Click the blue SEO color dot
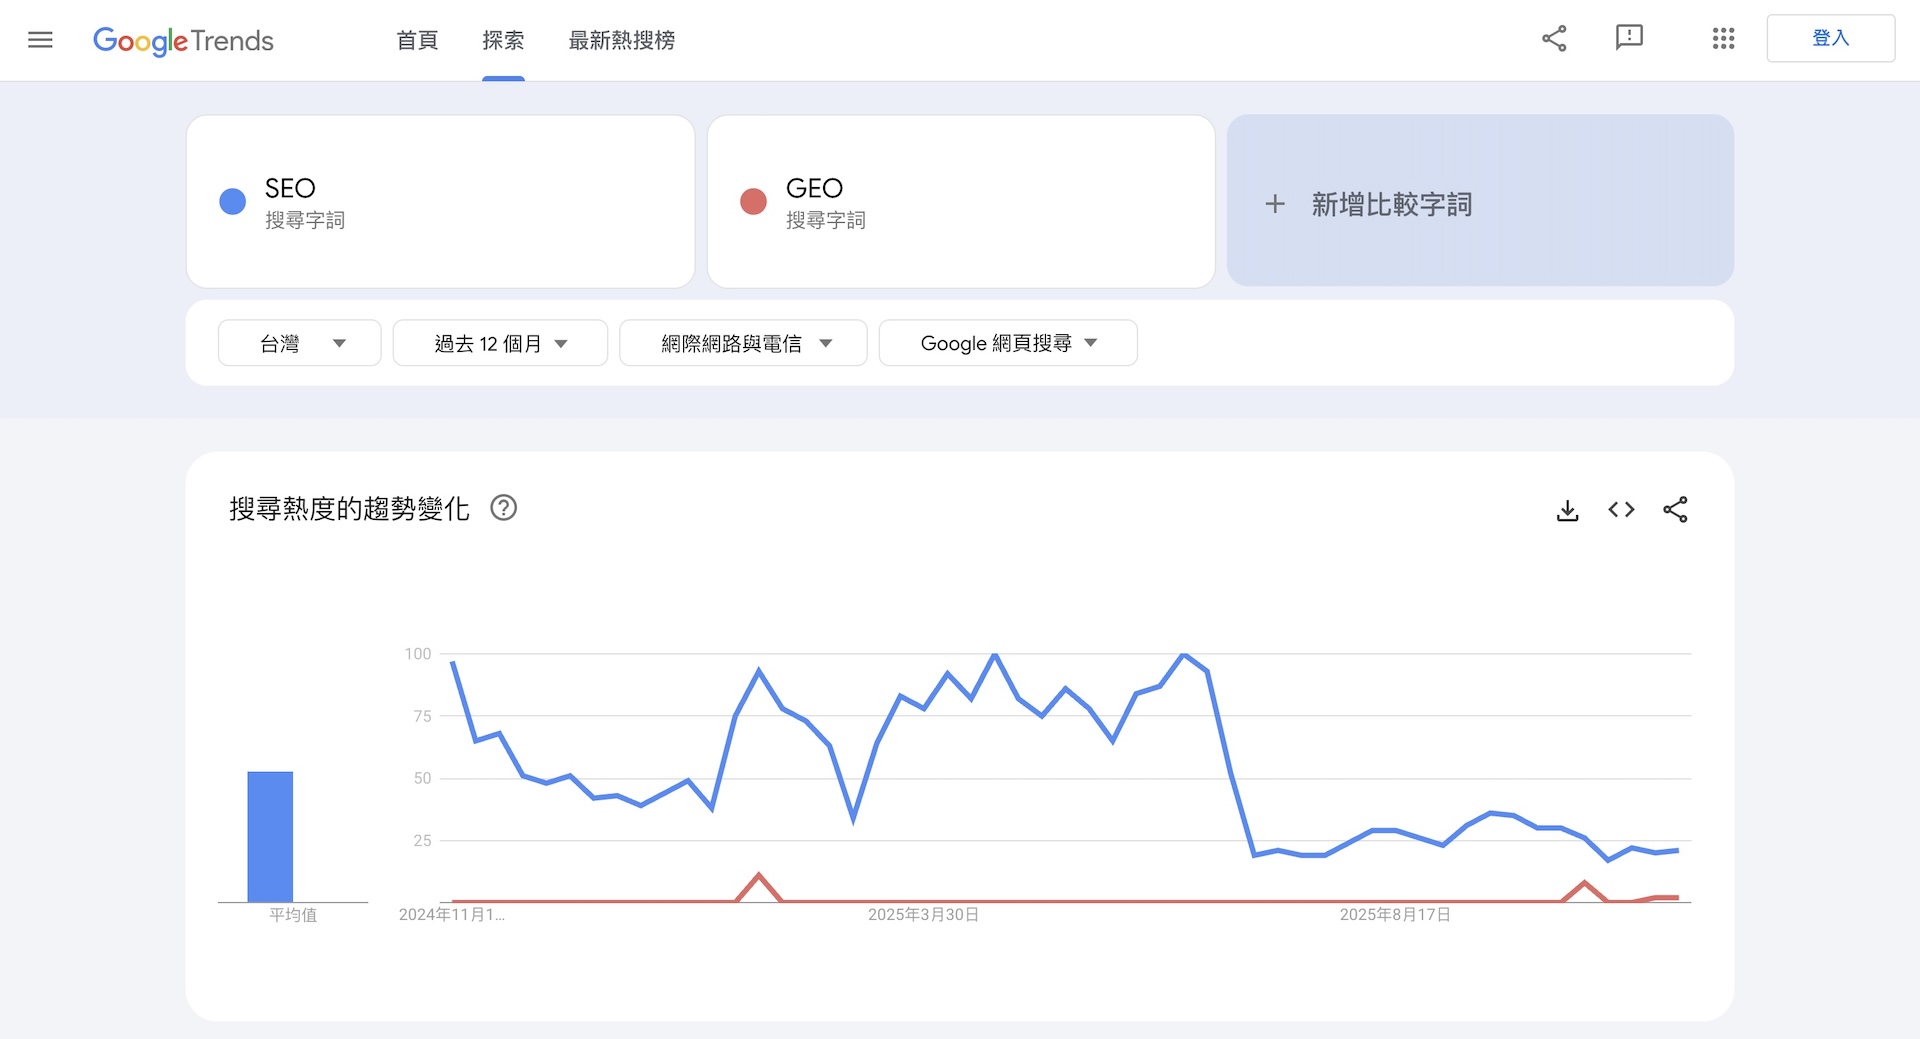This screenshot has height=1039, width=1920. [233, 202]
